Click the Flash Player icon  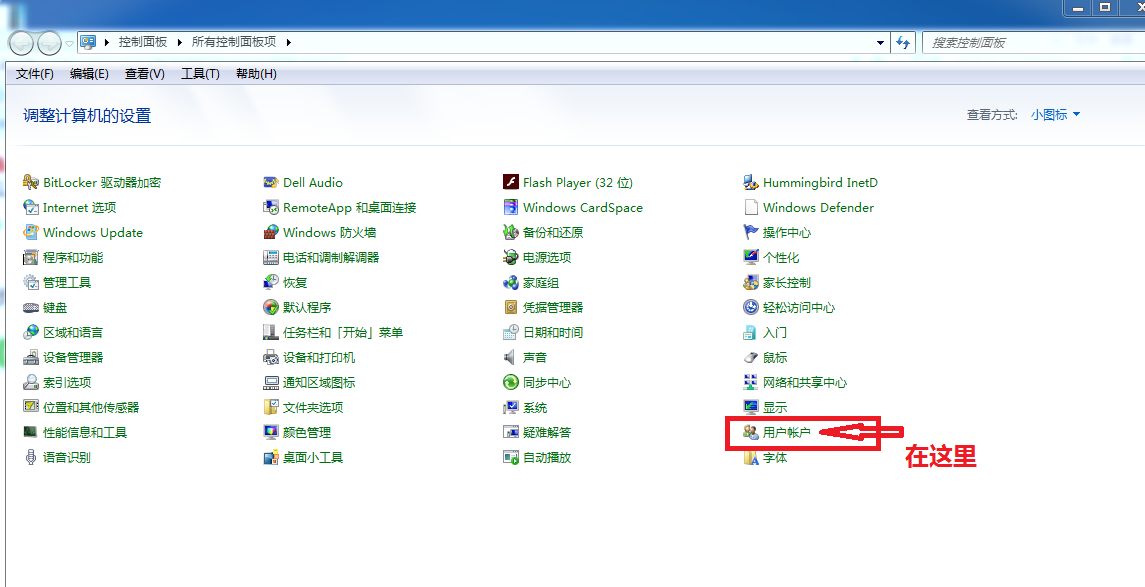pyautogui.click(x=511, y=183)
